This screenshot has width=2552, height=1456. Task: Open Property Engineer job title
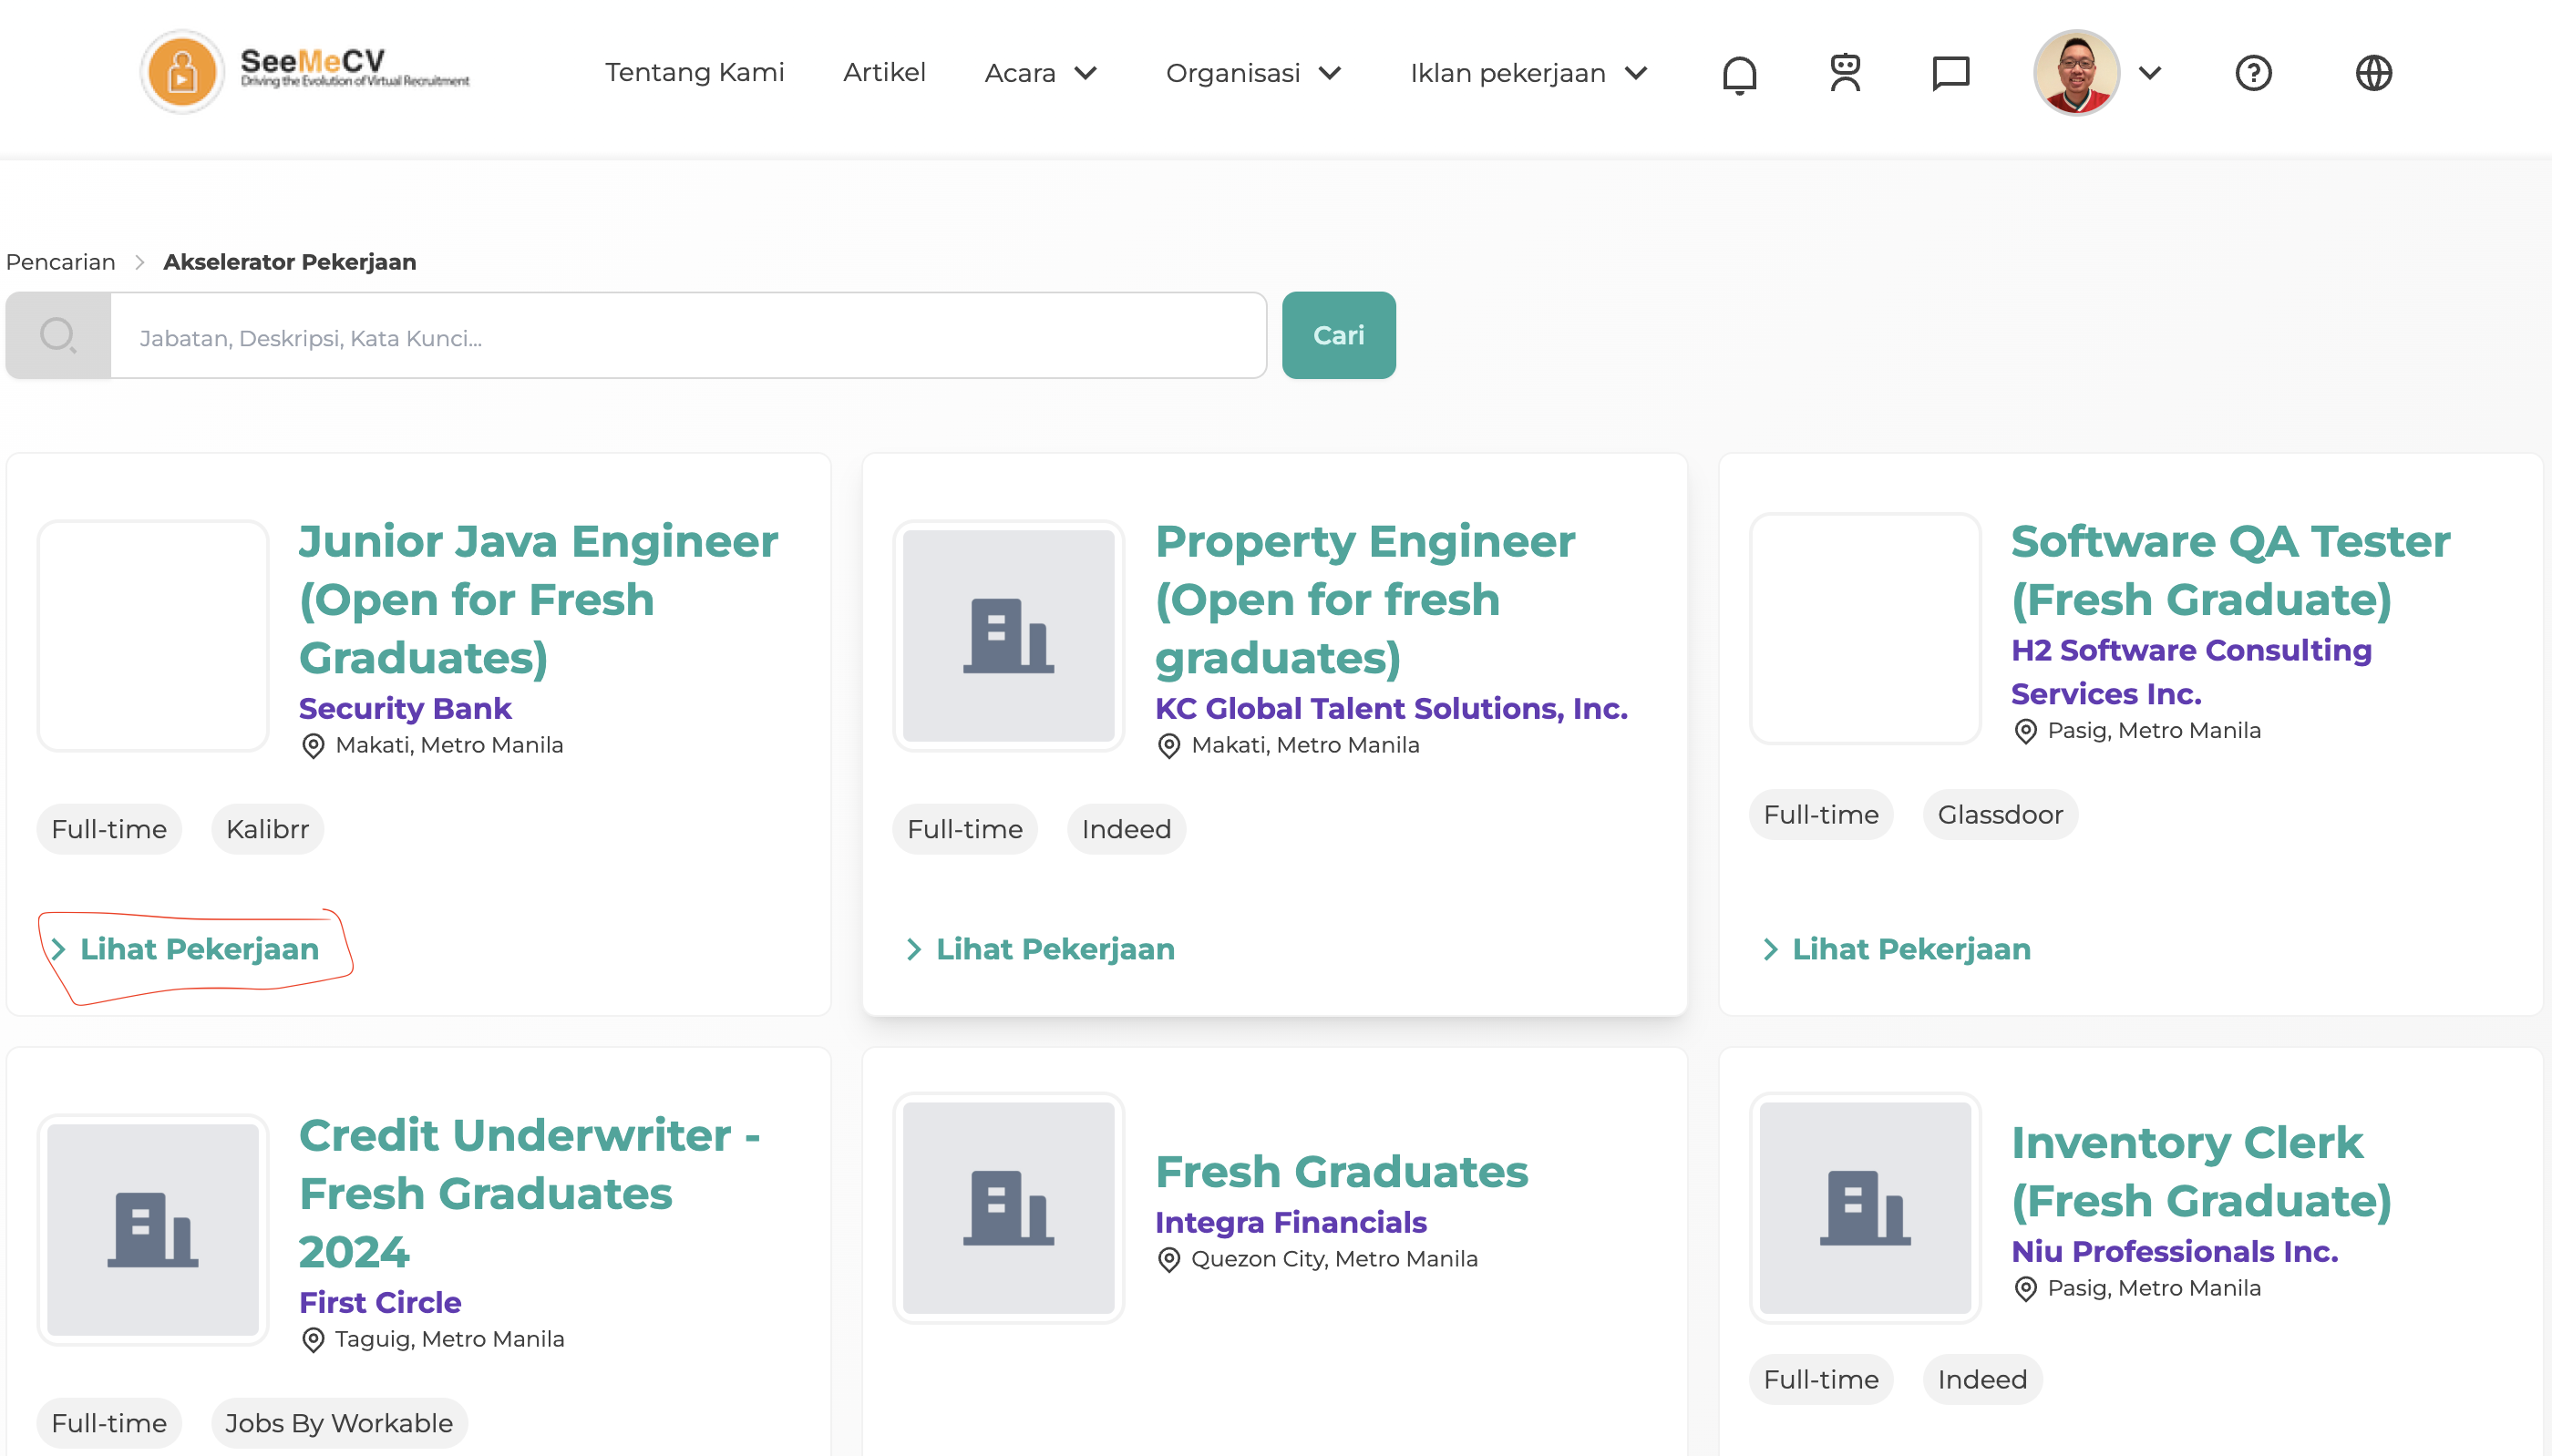click(1365, 599)
